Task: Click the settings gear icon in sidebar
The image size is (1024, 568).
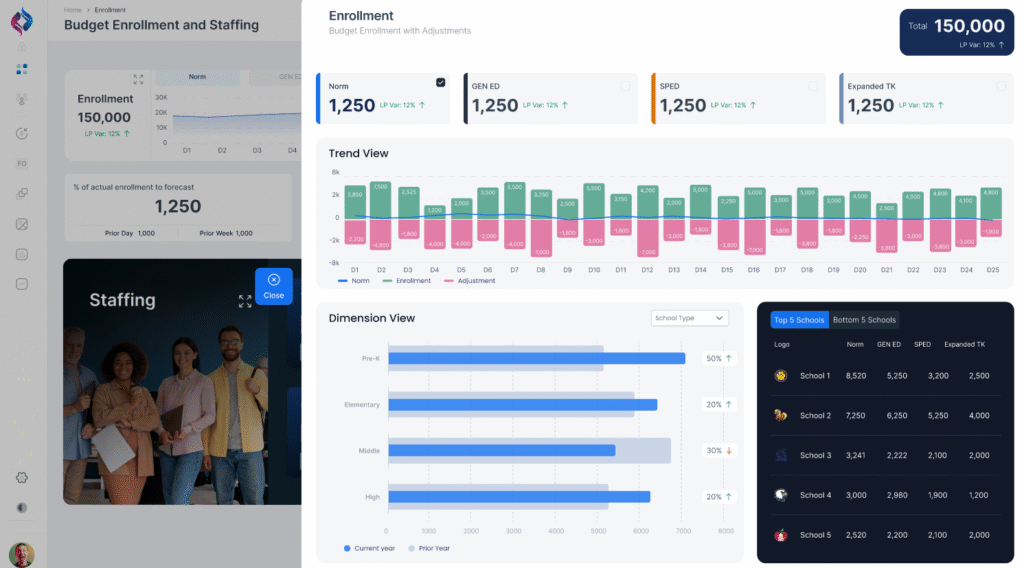Action: click(22, 478)
